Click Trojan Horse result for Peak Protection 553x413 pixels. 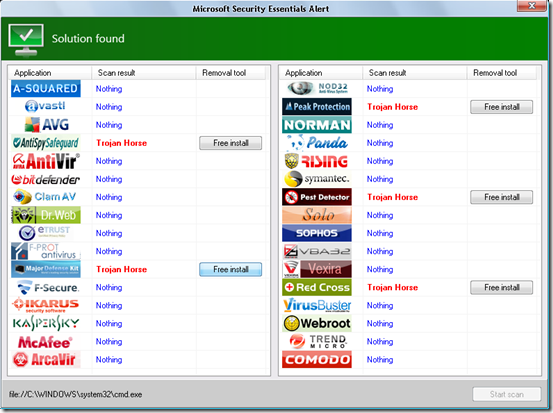393,107
